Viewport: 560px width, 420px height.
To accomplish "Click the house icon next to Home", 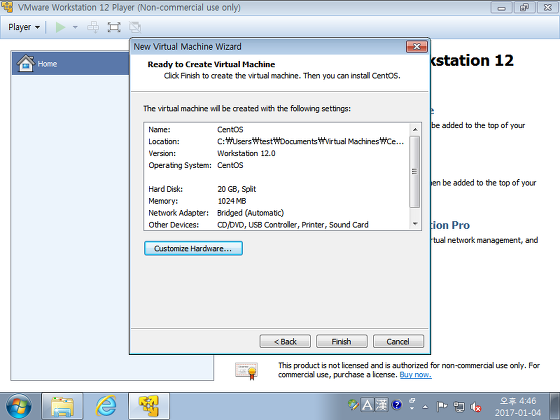I will coord(26,63).
